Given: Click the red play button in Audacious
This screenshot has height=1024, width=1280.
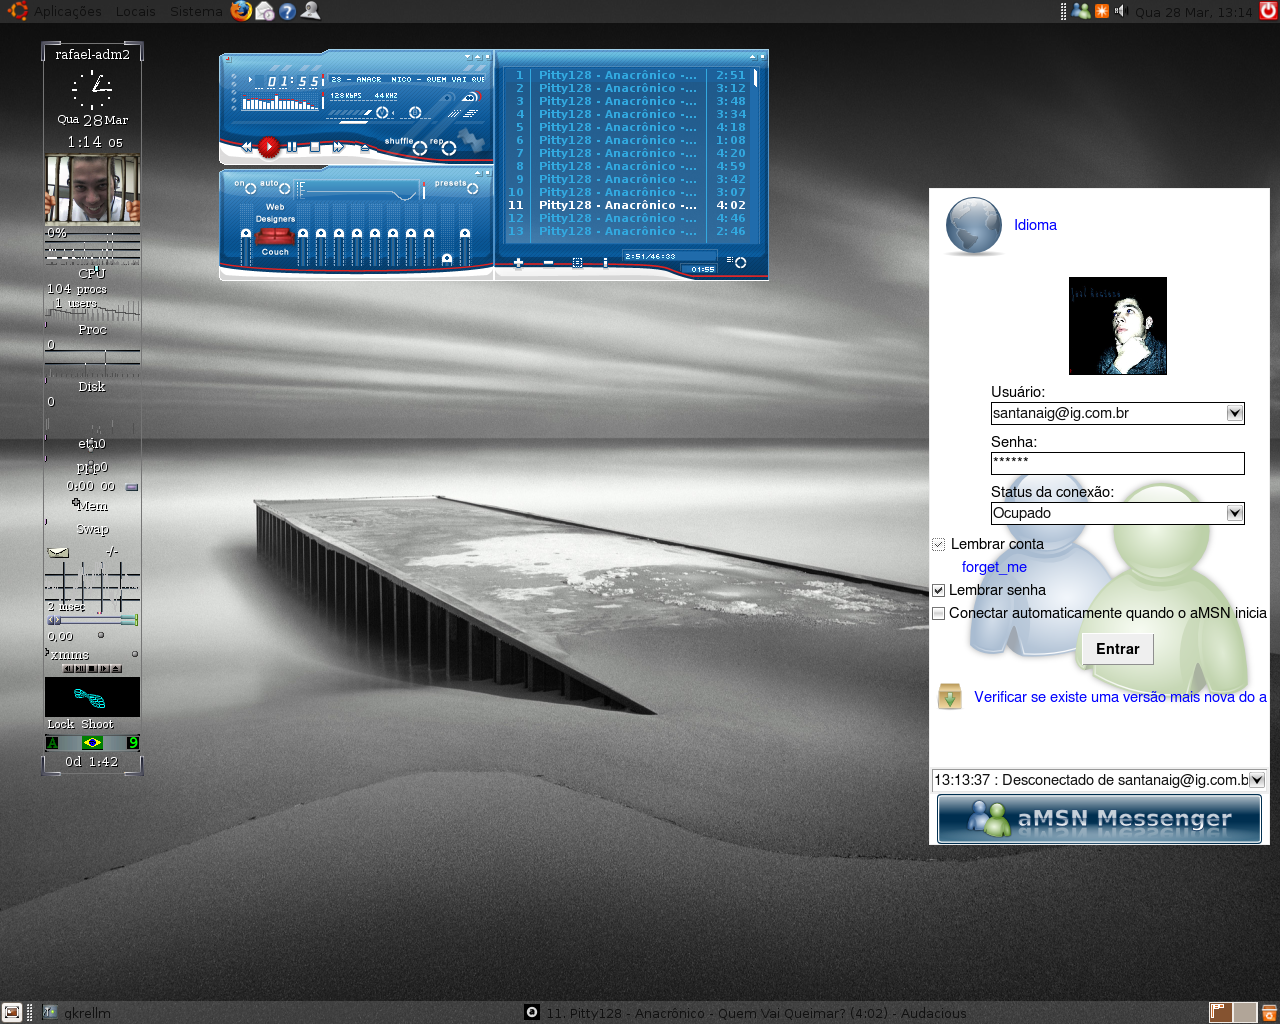Looking at the screenshot, I should pyautogui.click(x=268, y=147).
